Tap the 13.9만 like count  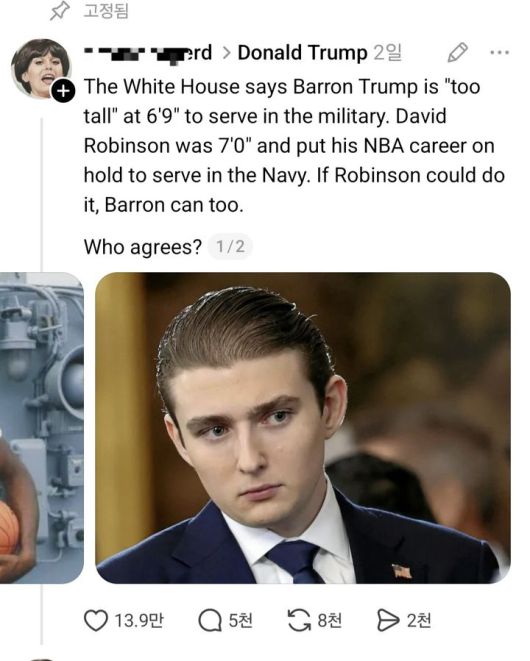tap(139, 621)
